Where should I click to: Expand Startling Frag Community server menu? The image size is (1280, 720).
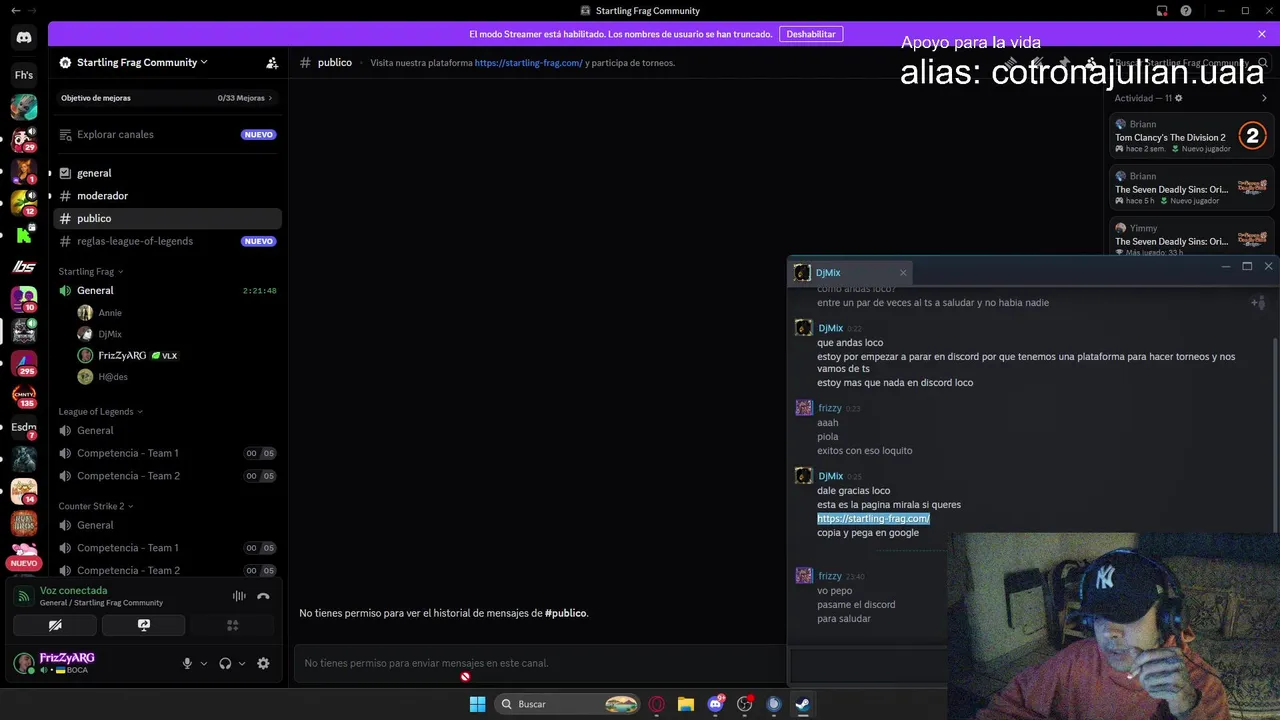[x=134, y=62]
